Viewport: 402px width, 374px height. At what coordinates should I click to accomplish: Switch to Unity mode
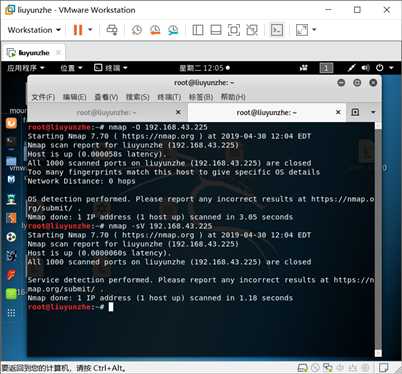pos(252,30)
